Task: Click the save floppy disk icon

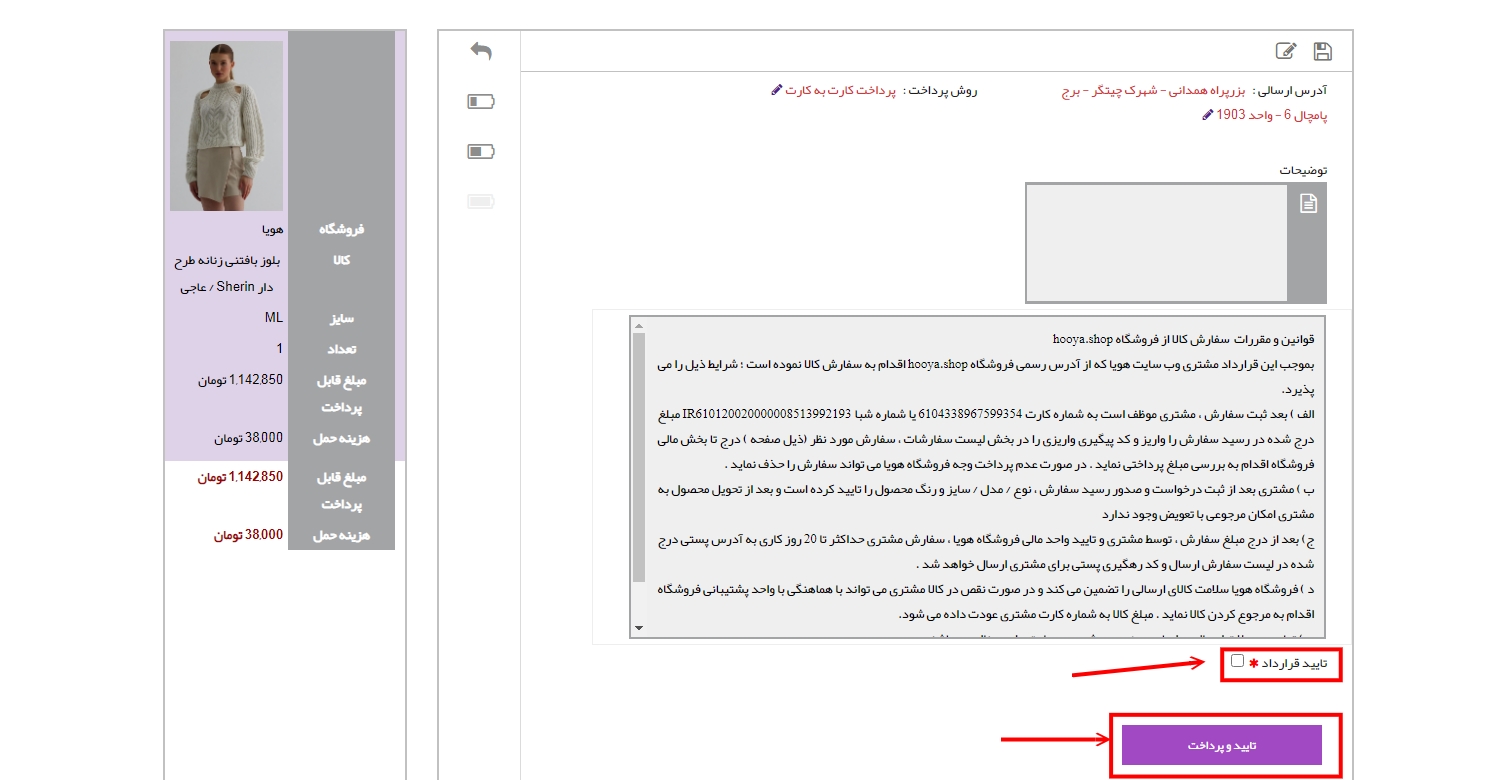Action: [1322, 52]
